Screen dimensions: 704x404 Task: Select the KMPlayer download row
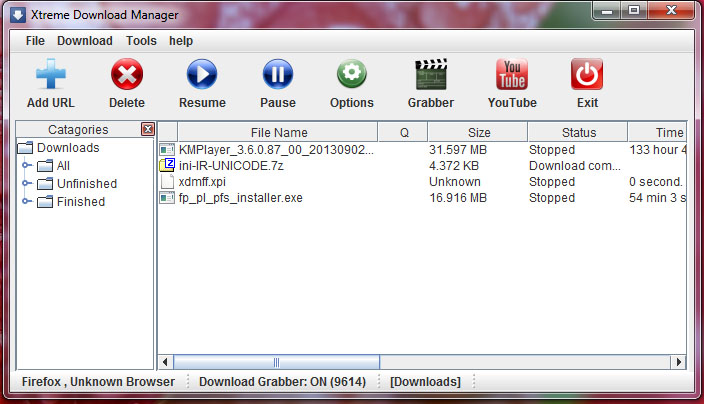[275, 150]
